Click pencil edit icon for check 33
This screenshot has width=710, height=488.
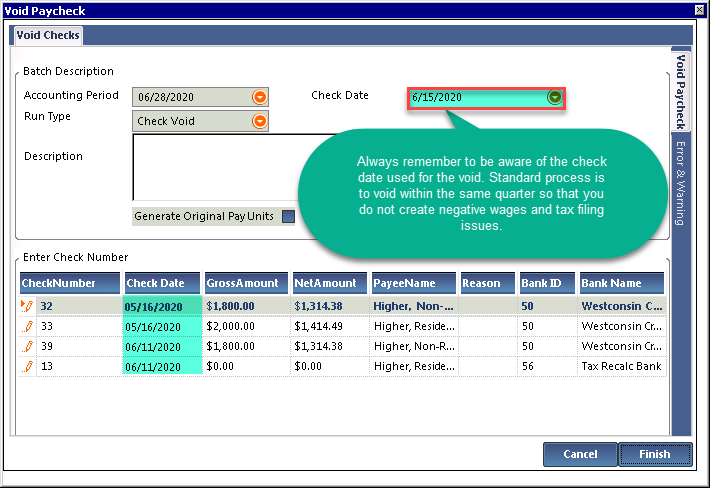(28, 326)
